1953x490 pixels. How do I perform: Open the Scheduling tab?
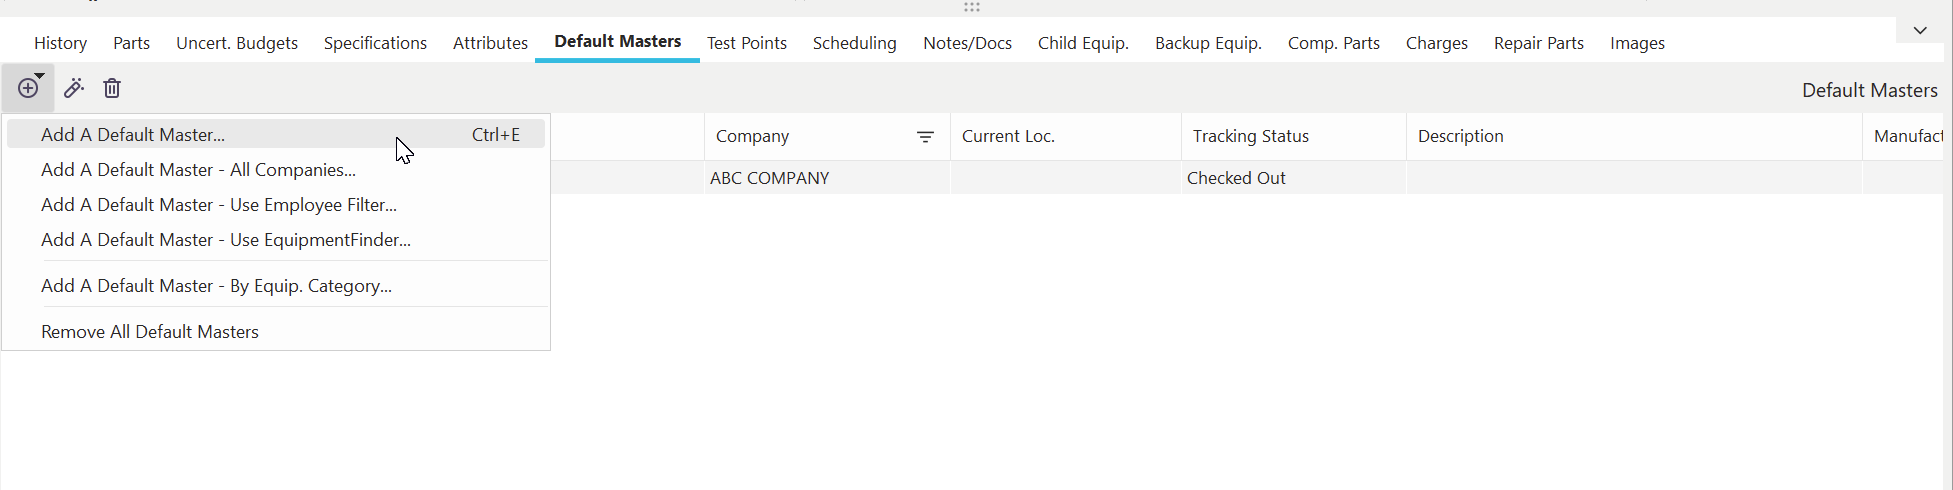854,43
